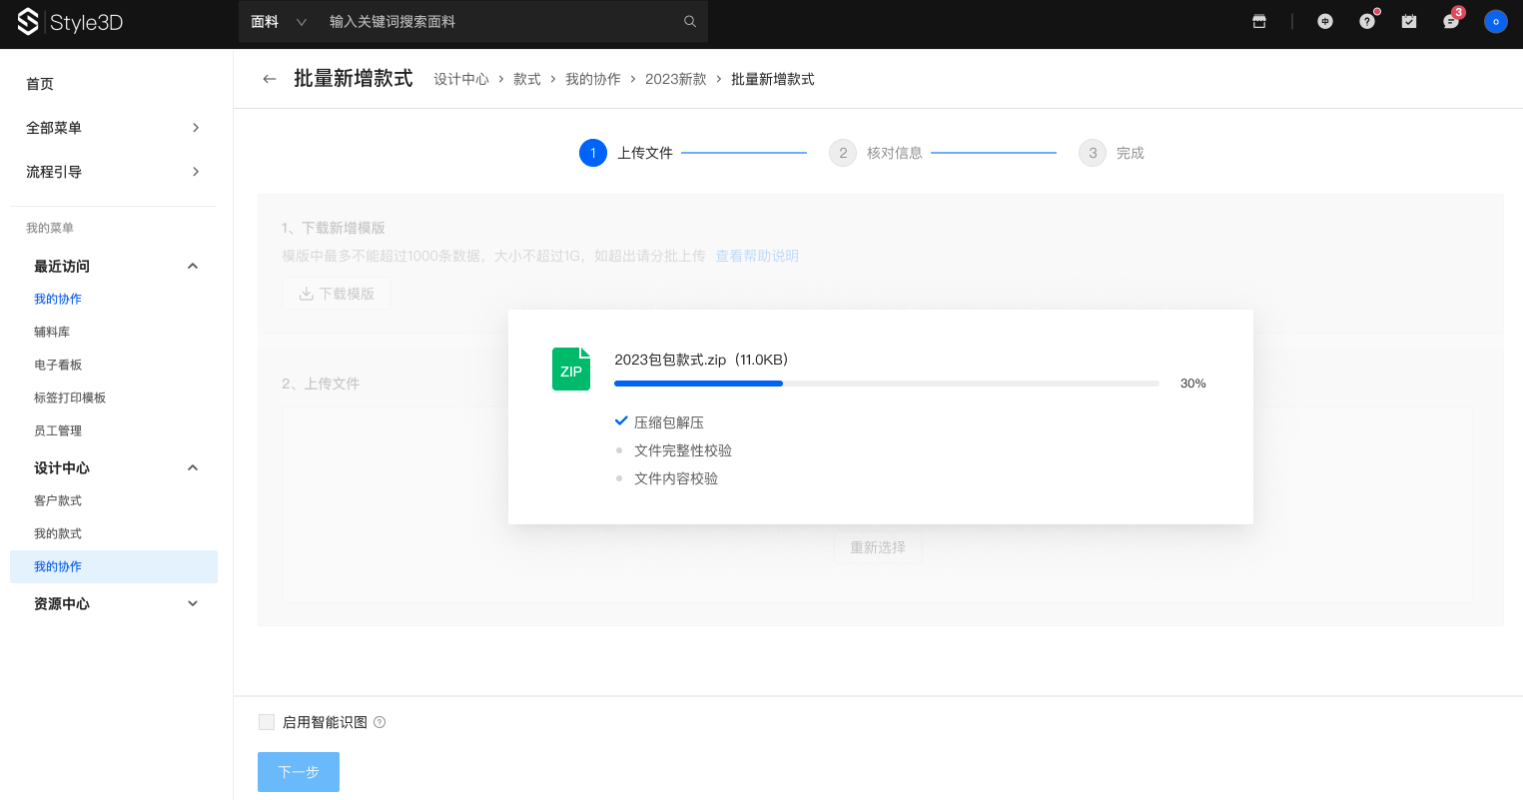Screen dimensions: 1523x800
Task: Click the Style3D logo
Action: 70,22
